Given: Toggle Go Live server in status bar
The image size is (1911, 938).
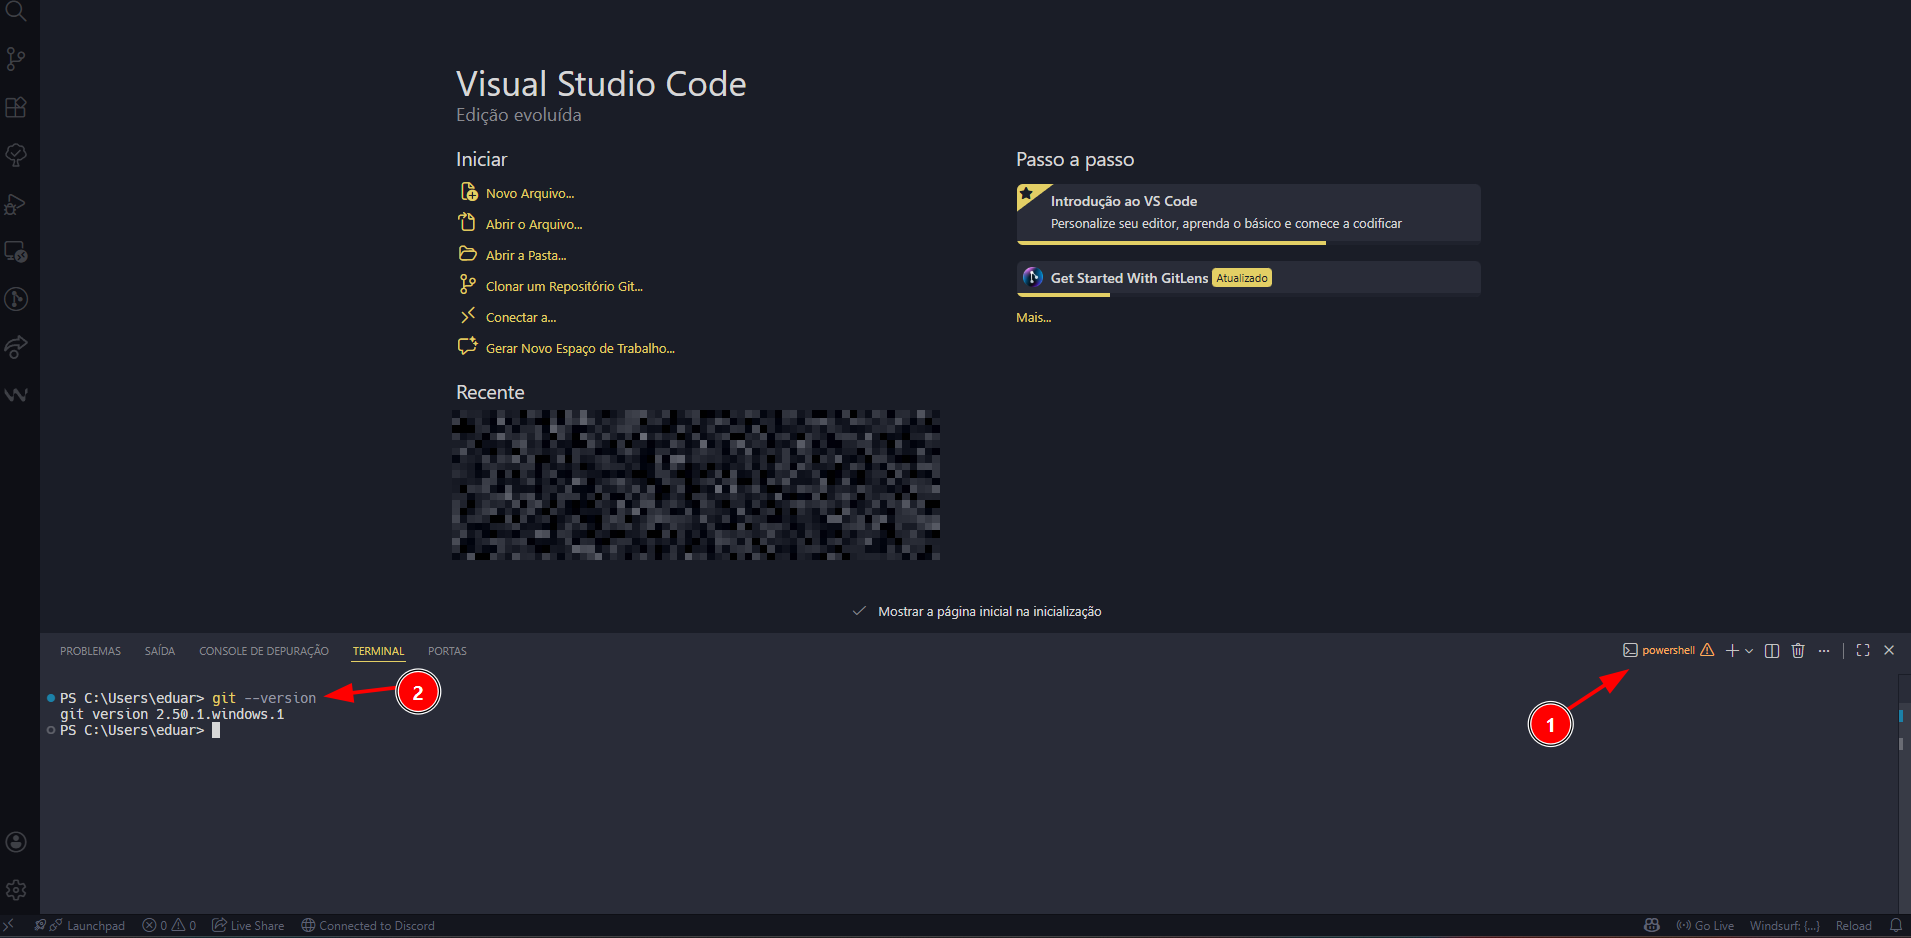Looking at the screenshot, I should click(x=1705, y=926).
